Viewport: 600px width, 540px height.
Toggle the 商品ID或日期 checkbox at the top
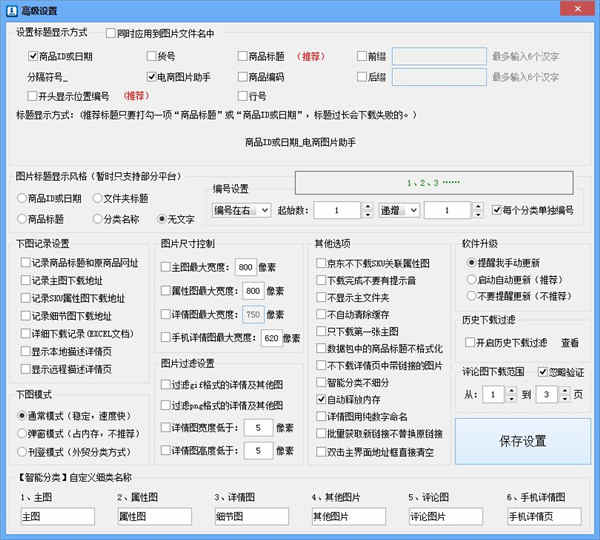click(x=34, y=56)
